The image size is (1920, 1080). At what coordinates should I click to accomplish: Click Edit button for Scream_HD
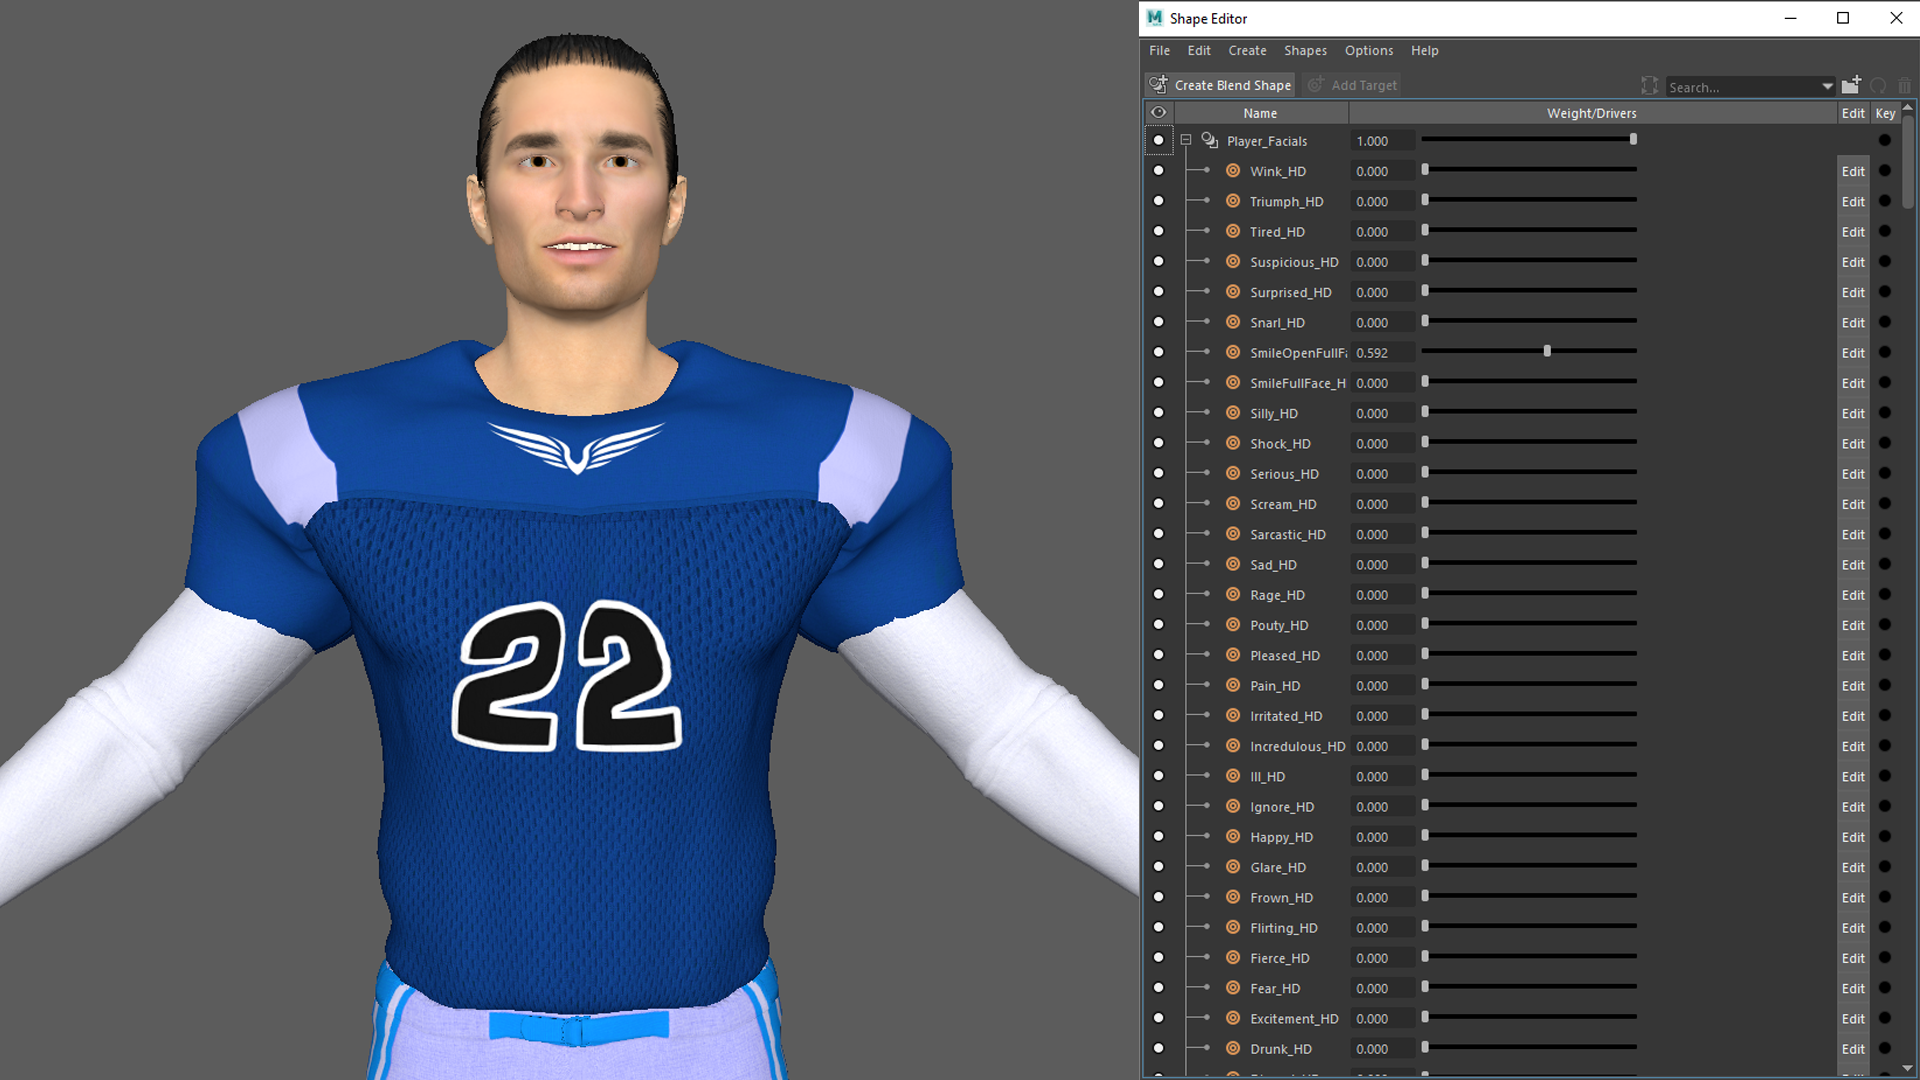[x=1852, y=505]
